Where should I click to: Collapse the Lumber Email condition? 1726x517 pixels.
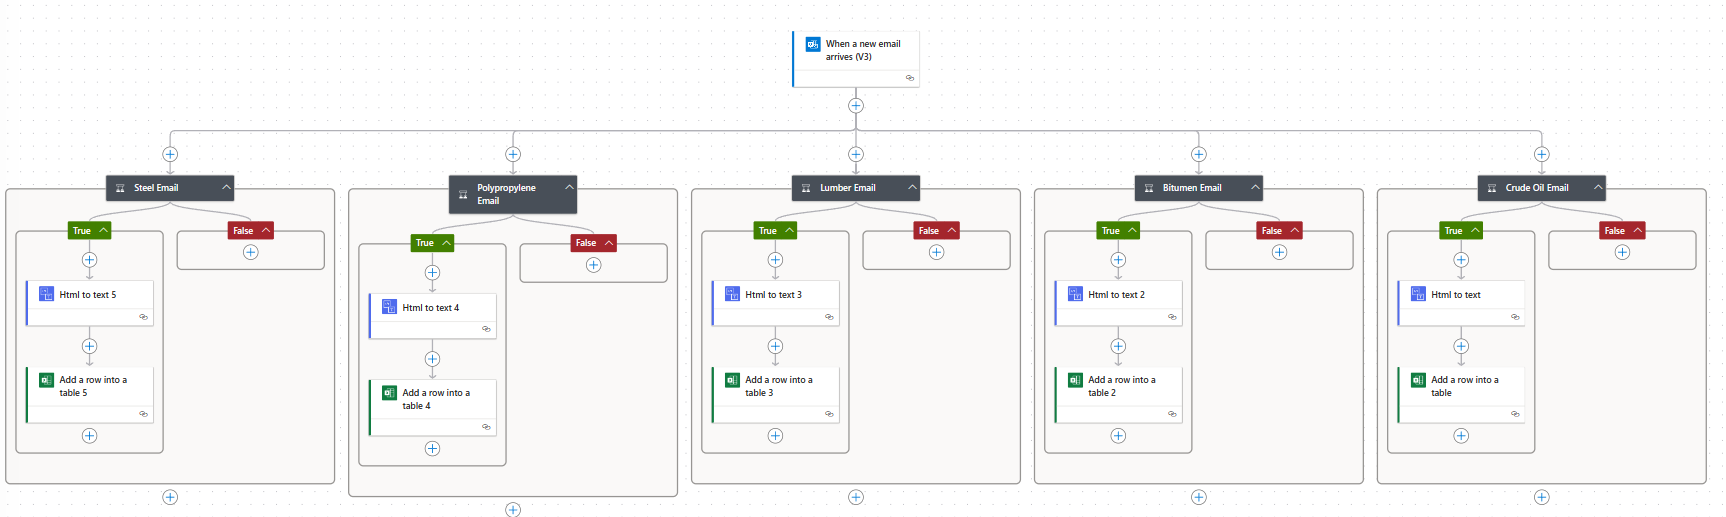pyautogui.click(x=912, y=187)
